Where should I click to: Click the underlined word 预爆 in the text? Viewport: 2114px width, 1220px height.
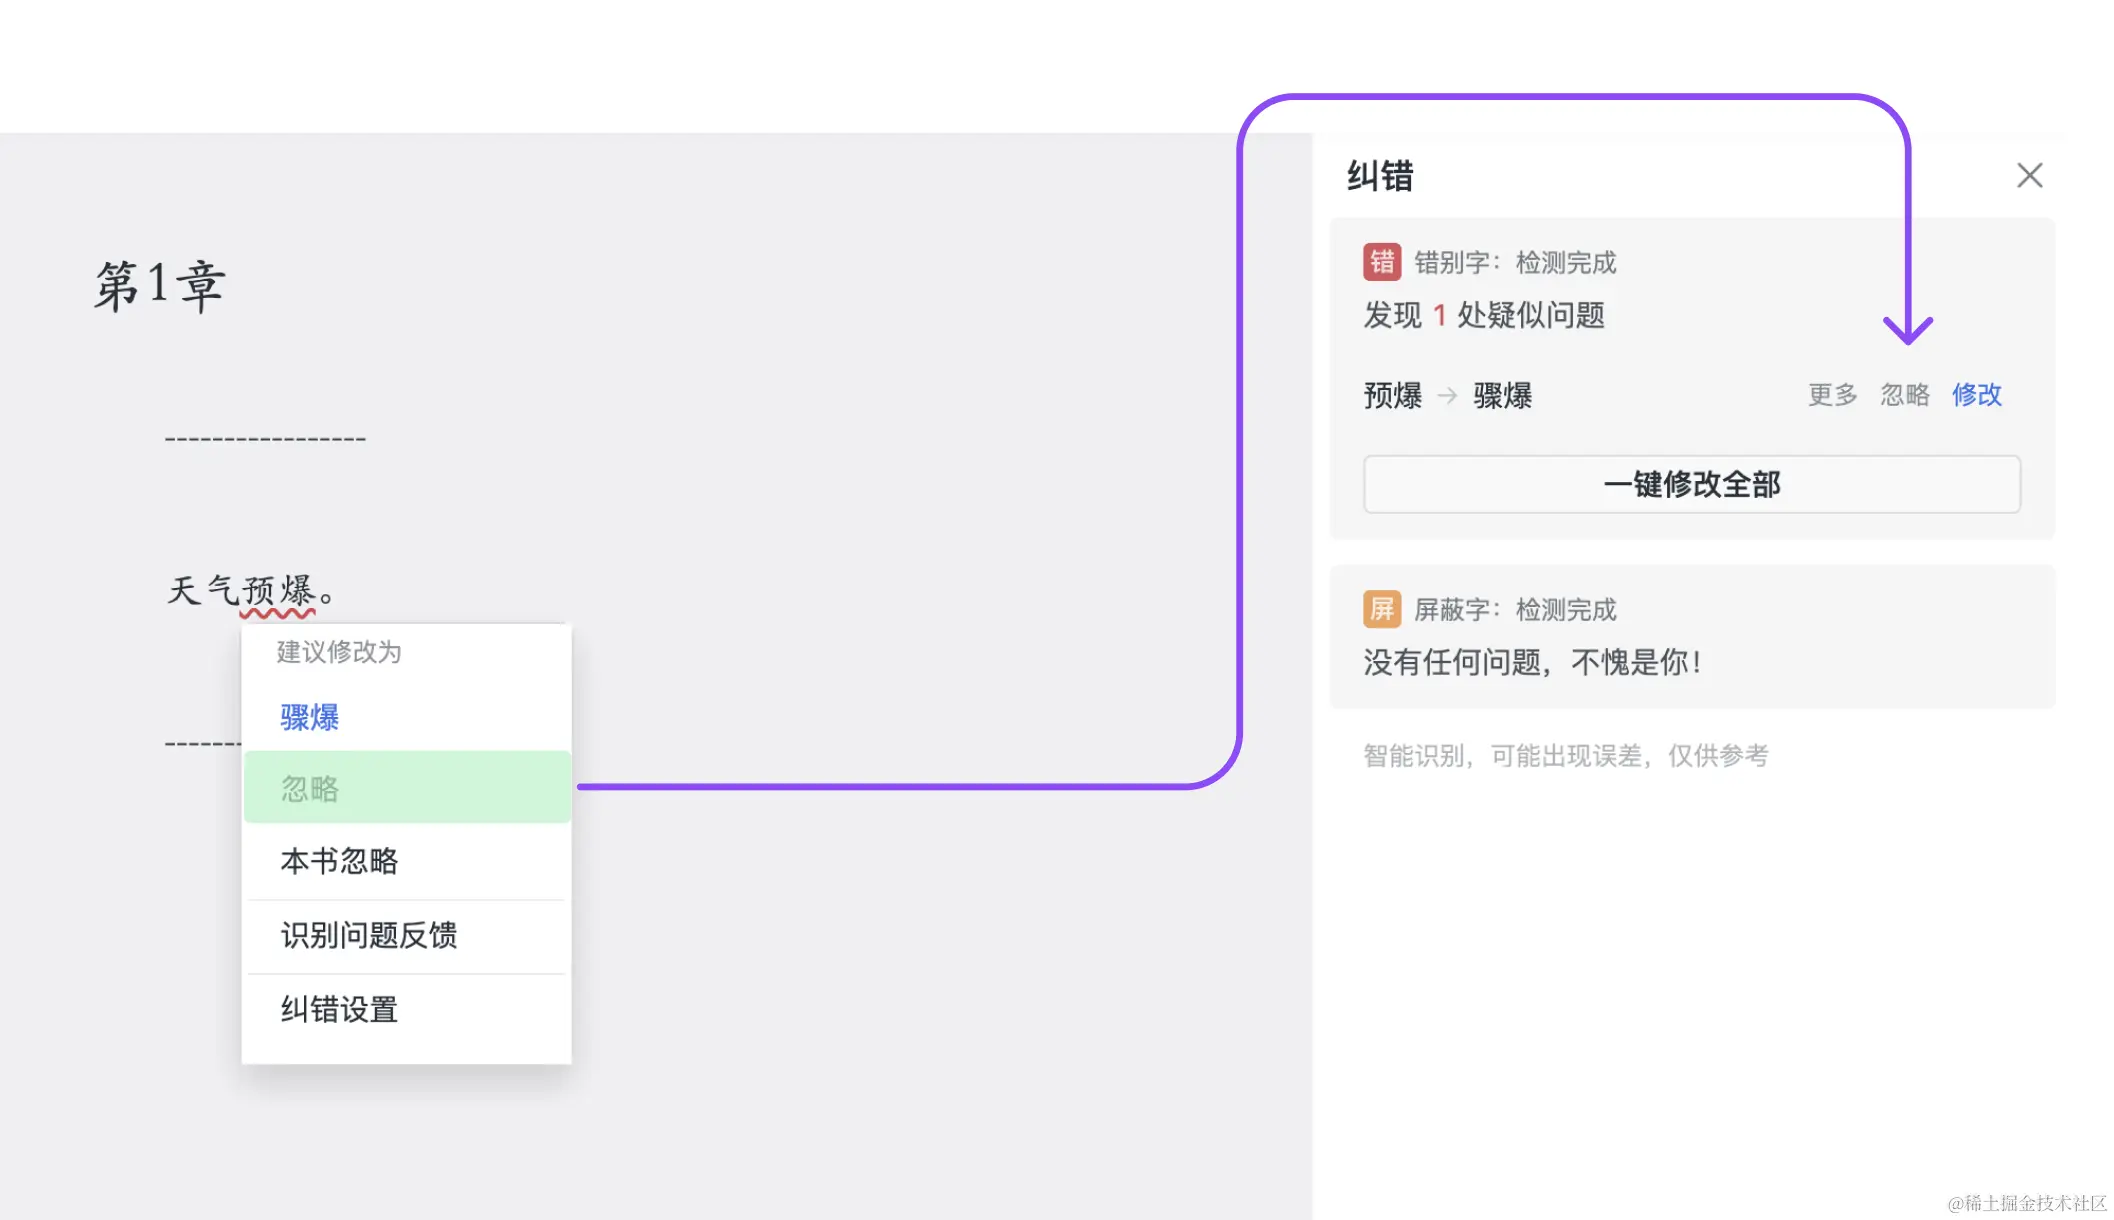(278, 590)
